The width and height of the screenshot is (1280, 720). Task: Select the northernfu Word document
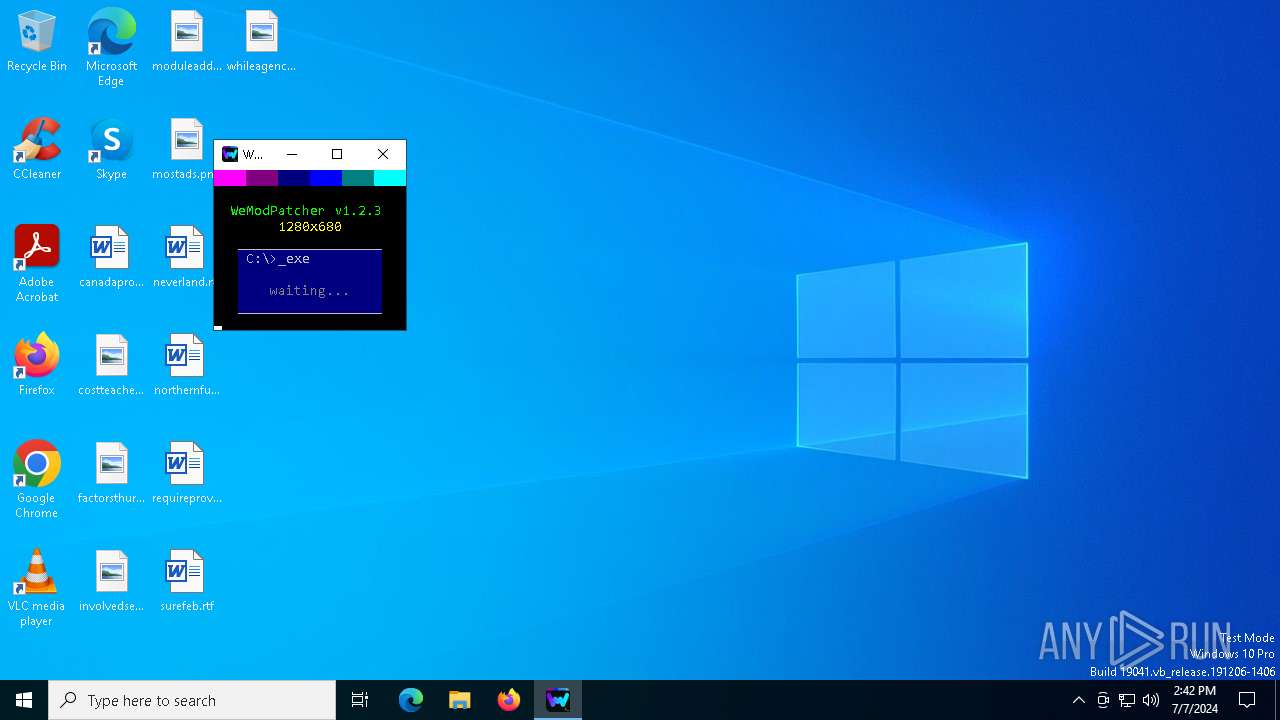coord(186,366)
